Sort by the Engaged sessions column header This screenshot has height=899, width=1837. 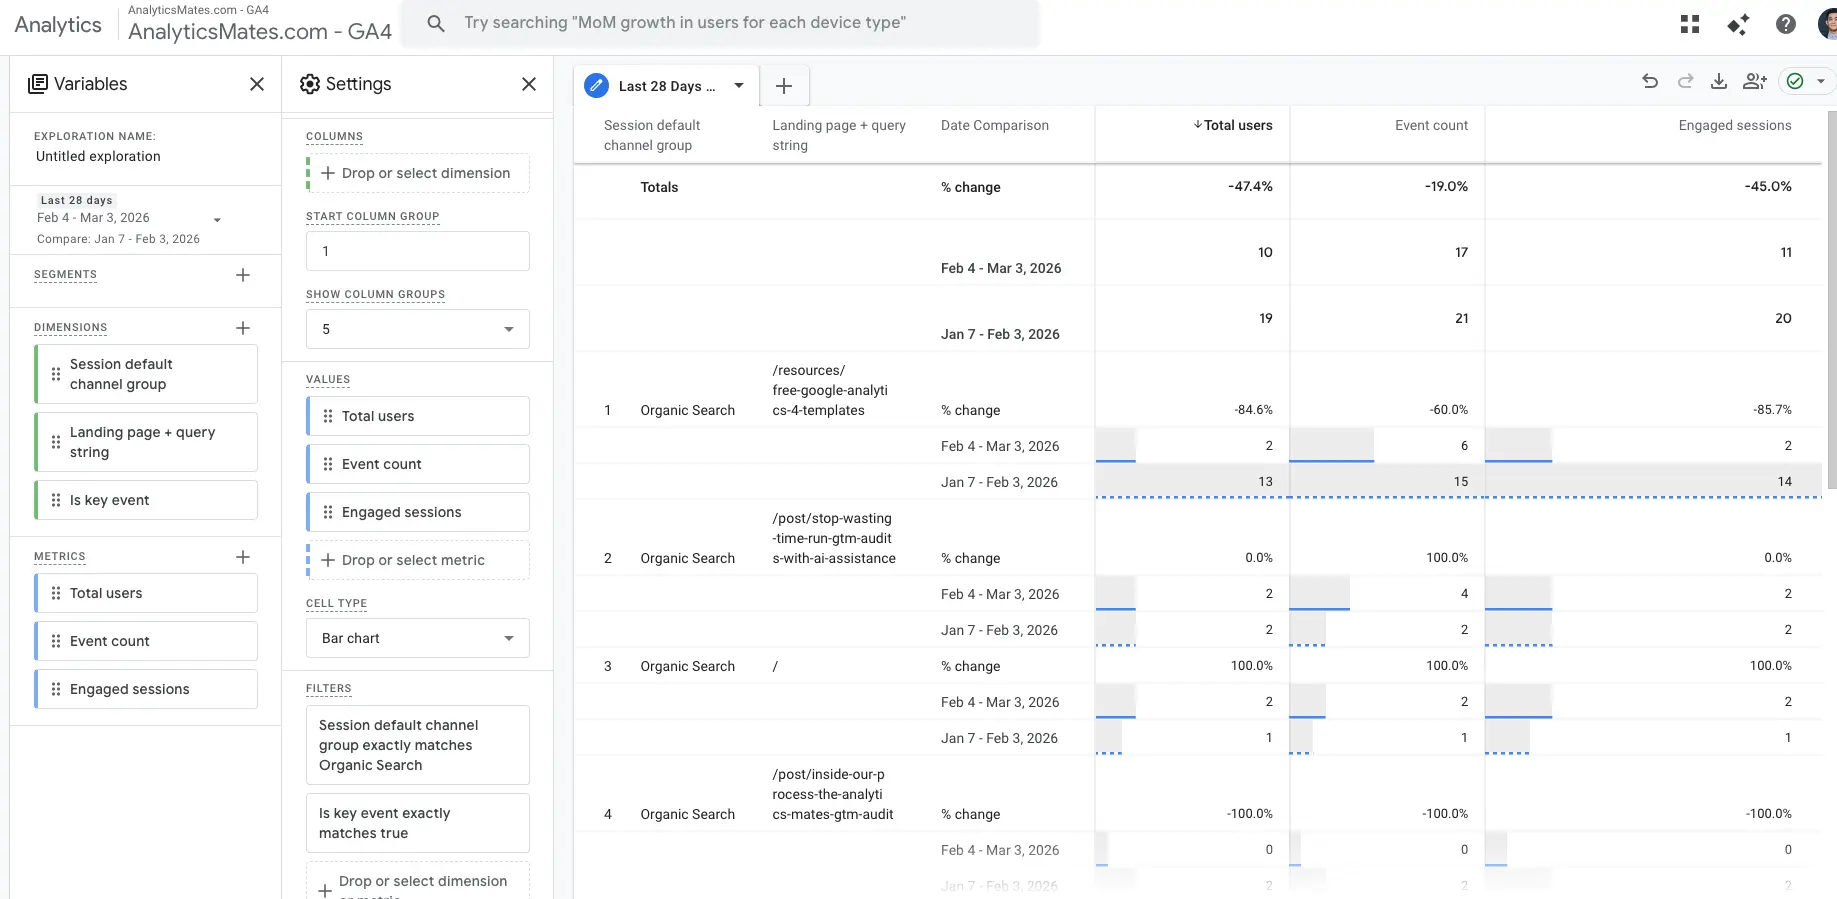tap(1735, 125)
